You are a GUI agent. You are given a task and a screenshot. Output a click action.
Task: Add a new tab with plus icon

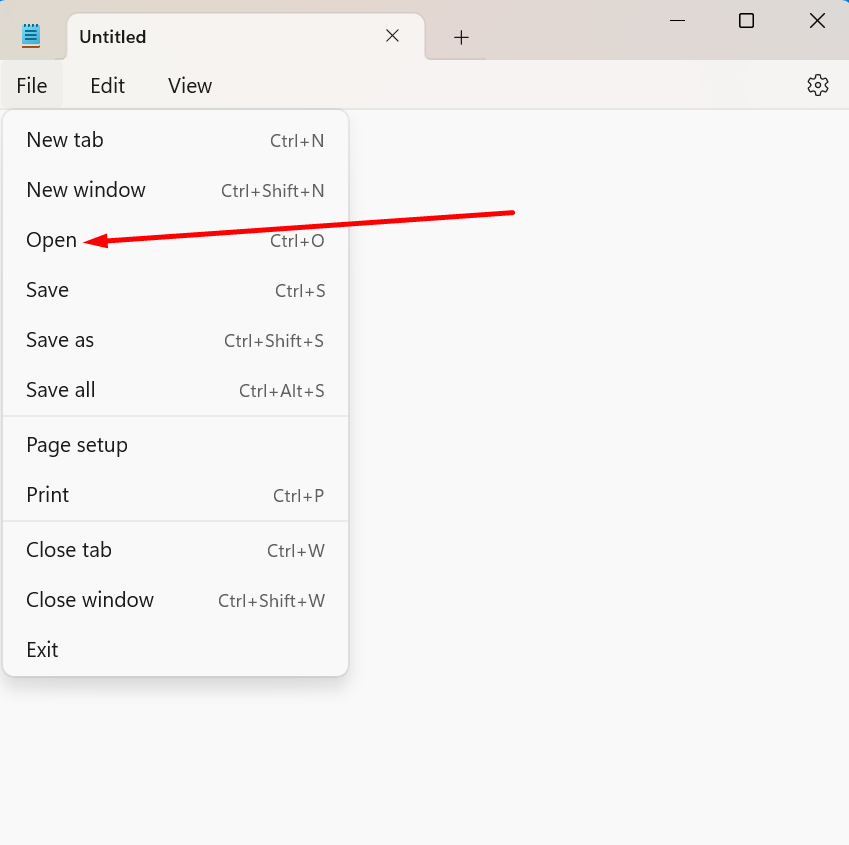click(x=461, y=37)
